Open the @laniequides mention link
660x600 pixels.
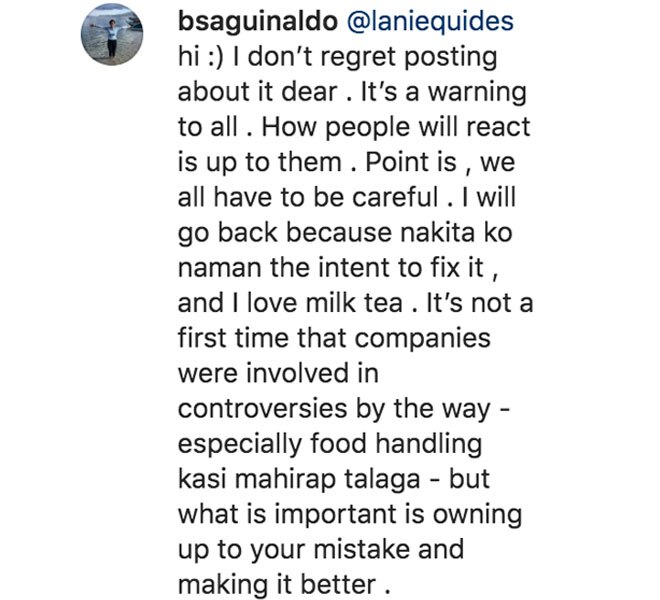coord(430,21)
